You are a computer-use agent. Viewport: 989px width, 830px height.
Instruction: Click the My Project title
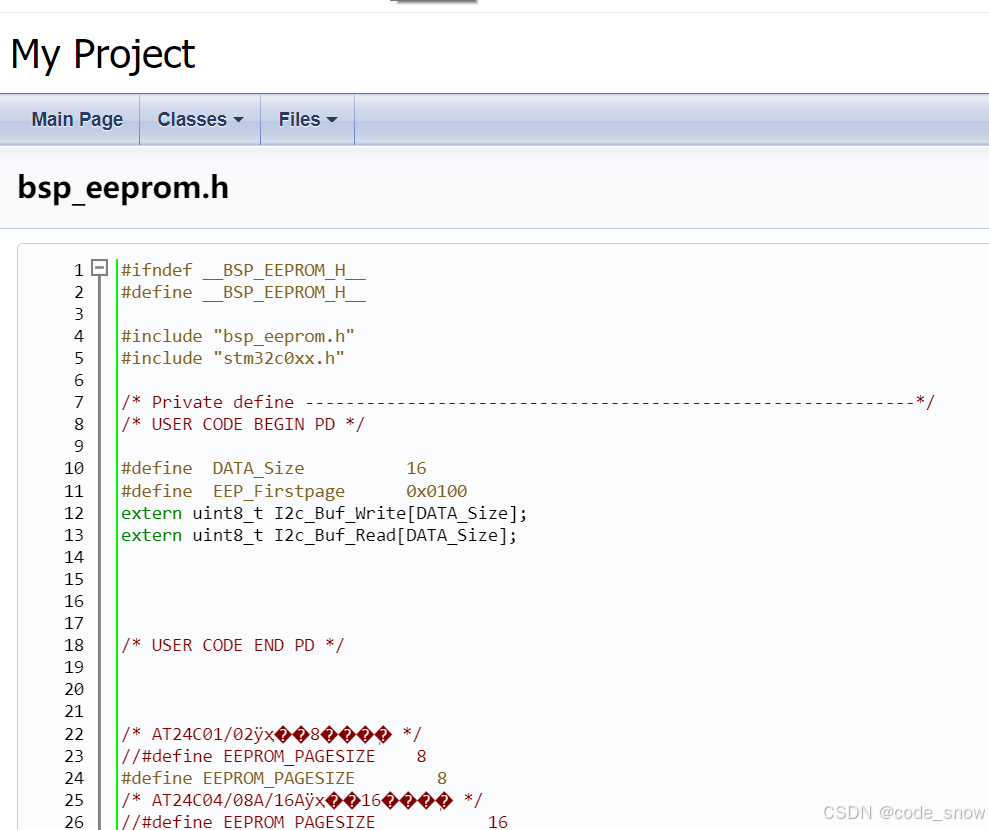[x=103, y=55]
